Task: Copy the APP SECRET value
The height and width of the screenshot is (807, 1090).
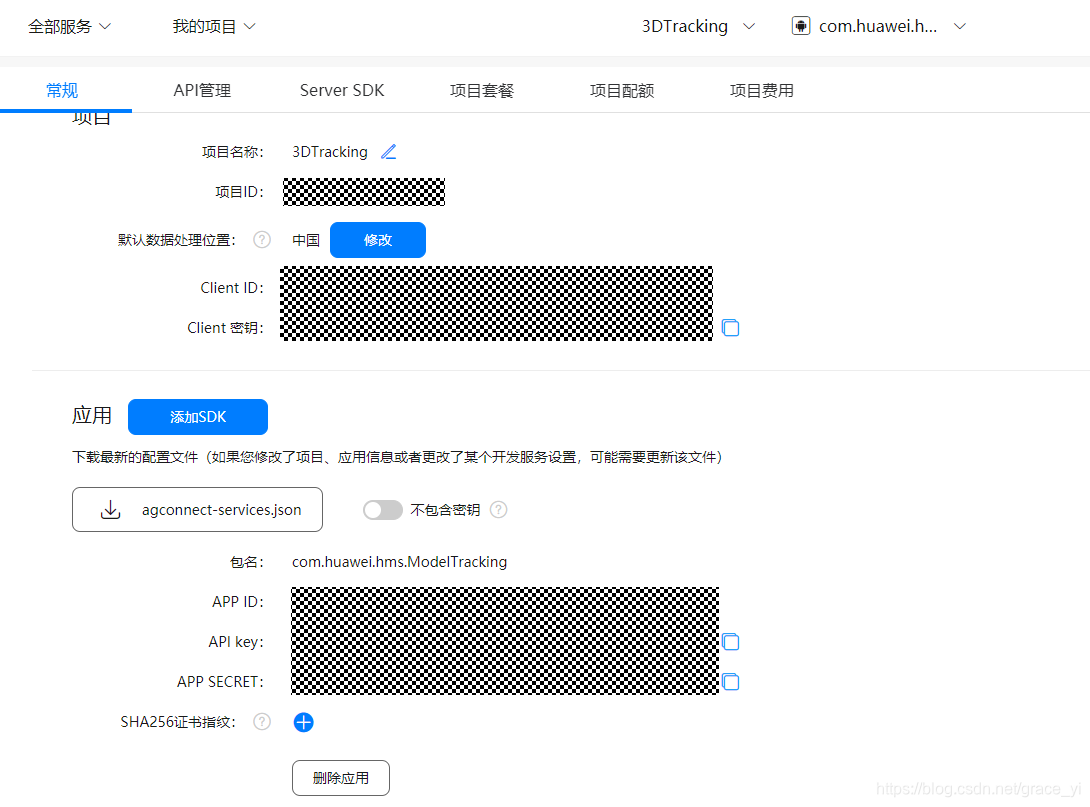Action: [x=730, y=682]
